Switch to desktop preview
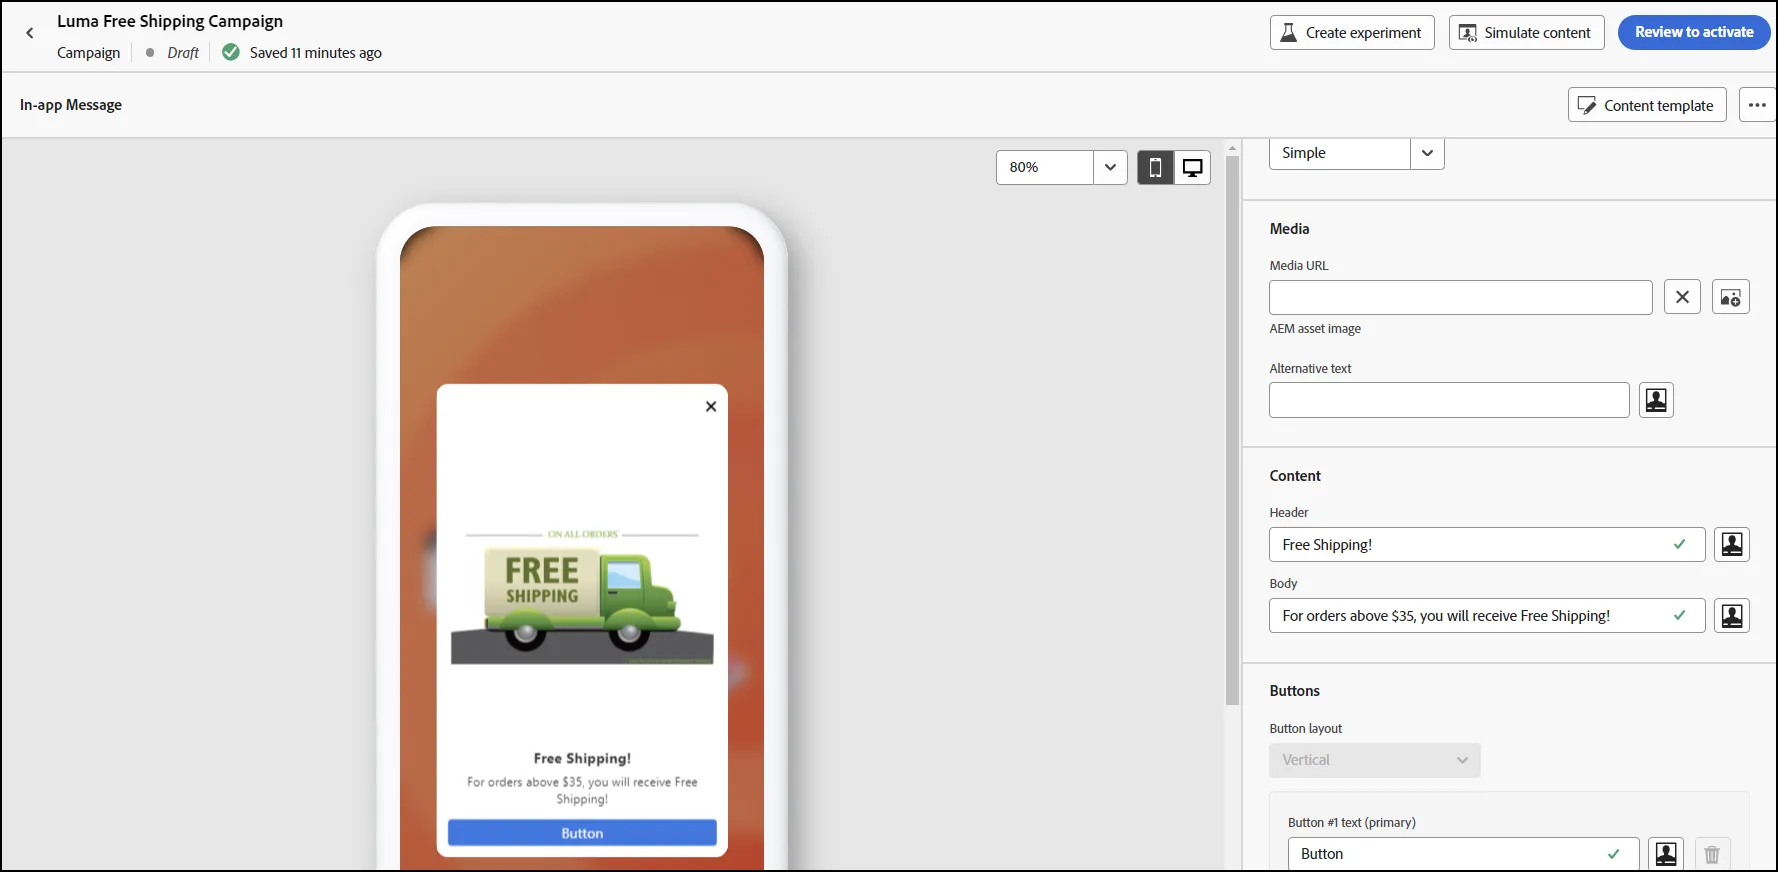The width and height of the screenshot is (1778, 872). 1192,167
